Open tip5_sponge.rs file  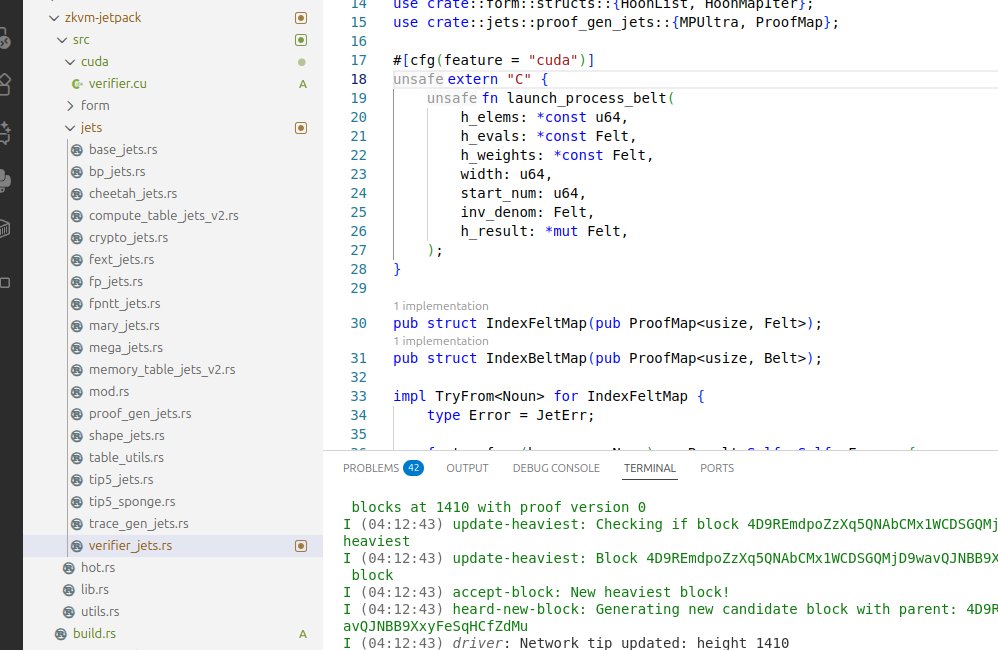[x=132, y=502]
